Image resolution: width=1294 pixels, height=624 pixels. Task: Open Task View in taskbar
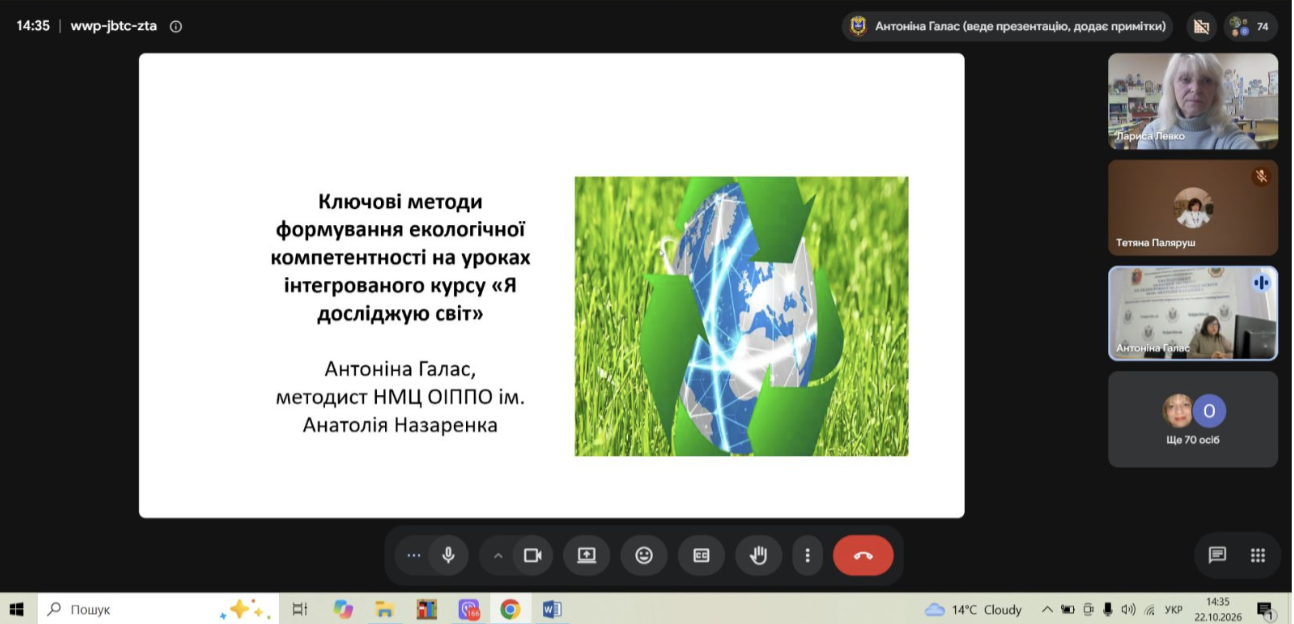pos(299,609)
